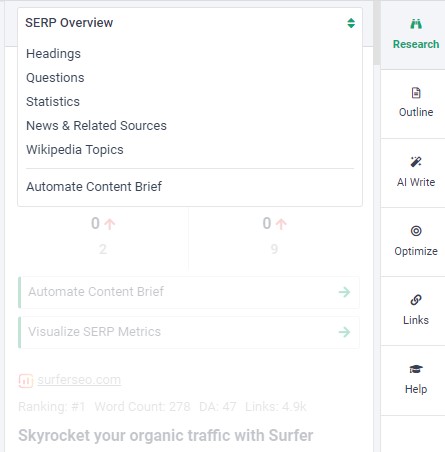445x452 pixels.
Task: Open Automate Content Brief arrow button
Action: (344, 292)
